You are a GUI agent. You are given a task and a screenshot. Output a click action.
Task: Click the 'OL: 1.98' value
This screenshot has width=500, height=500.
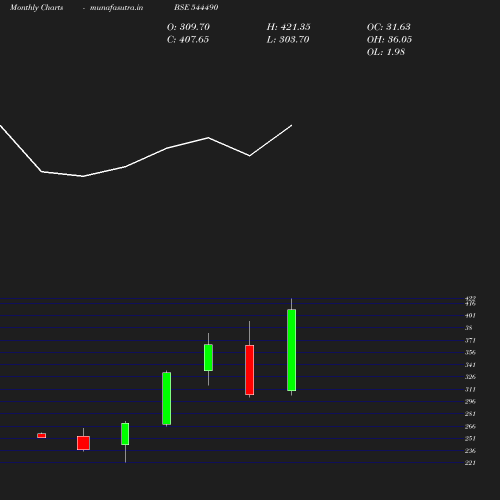pyautogui.click(x=386, y=52)
